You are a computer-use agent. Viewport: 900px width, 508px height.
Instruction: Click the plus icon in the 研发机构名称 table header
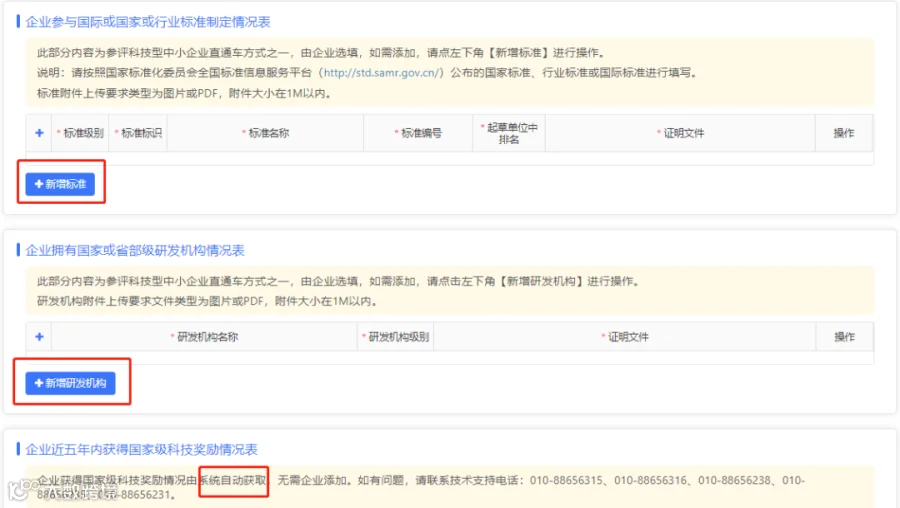pos(39,337)
